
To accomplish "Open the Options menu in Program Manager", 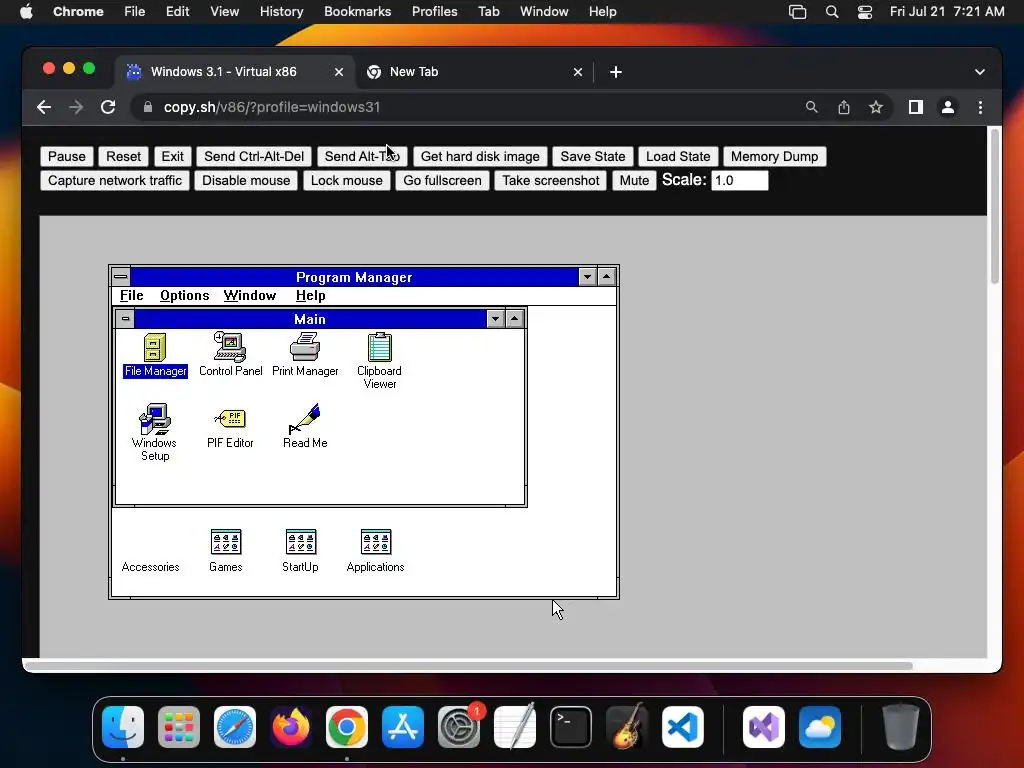I will coord(185,295).
